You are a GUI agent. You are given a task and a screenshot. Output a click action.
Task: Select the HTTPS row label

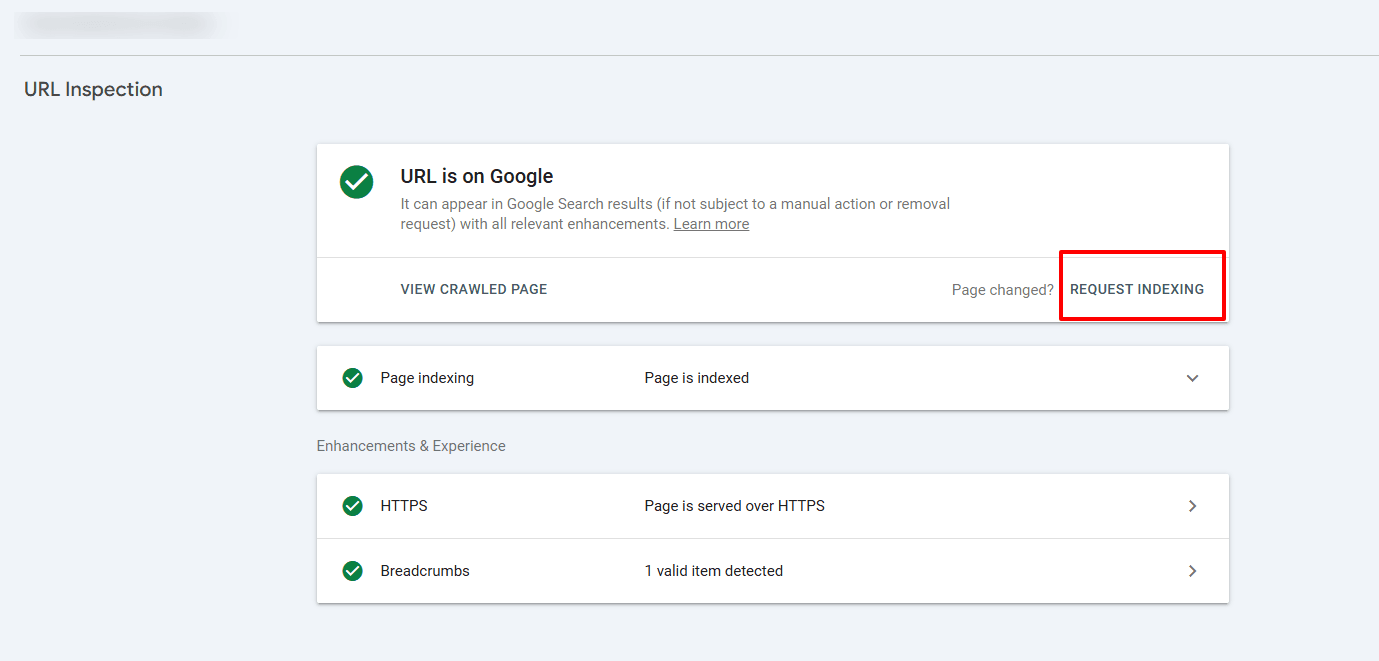click(404, 506)
